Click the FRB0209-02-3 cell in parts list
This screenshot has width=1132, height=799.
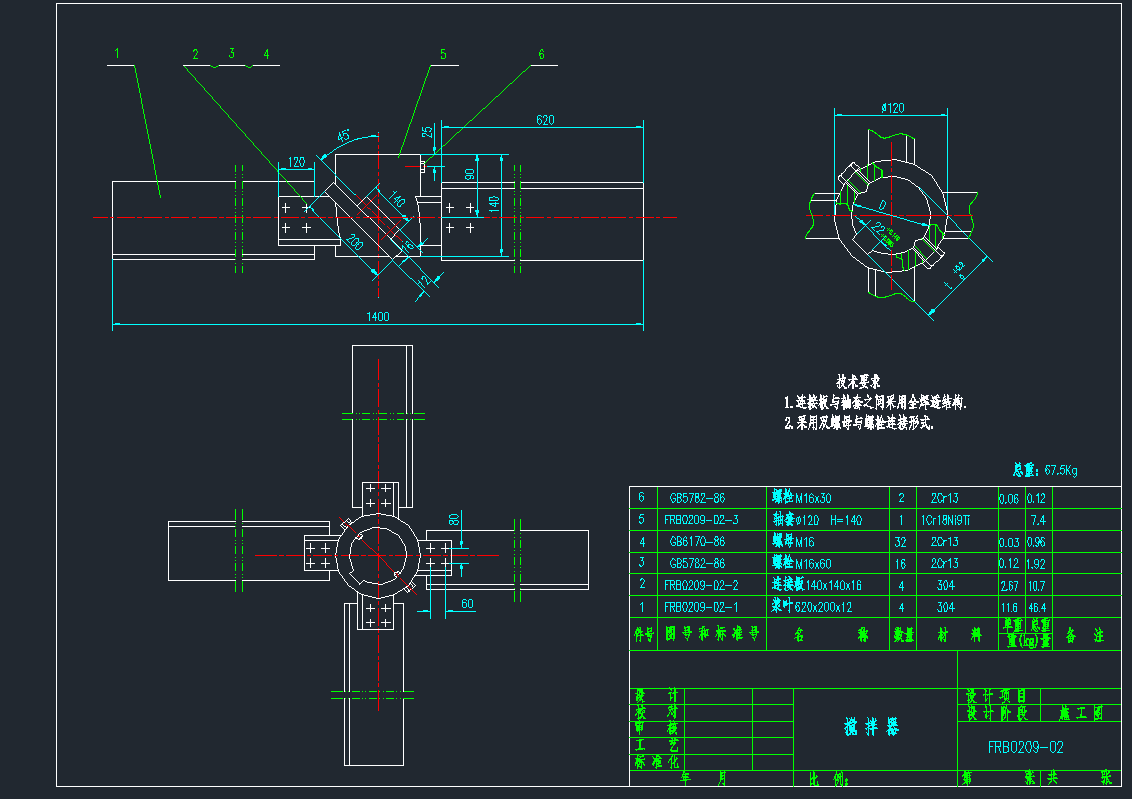(700, 520)
